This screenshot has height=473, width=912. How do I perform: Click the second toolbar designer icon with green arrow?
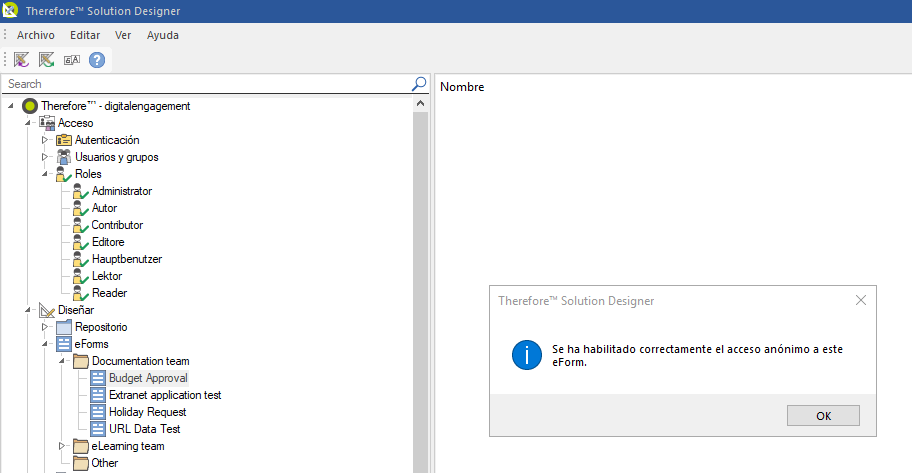[47, 59]
